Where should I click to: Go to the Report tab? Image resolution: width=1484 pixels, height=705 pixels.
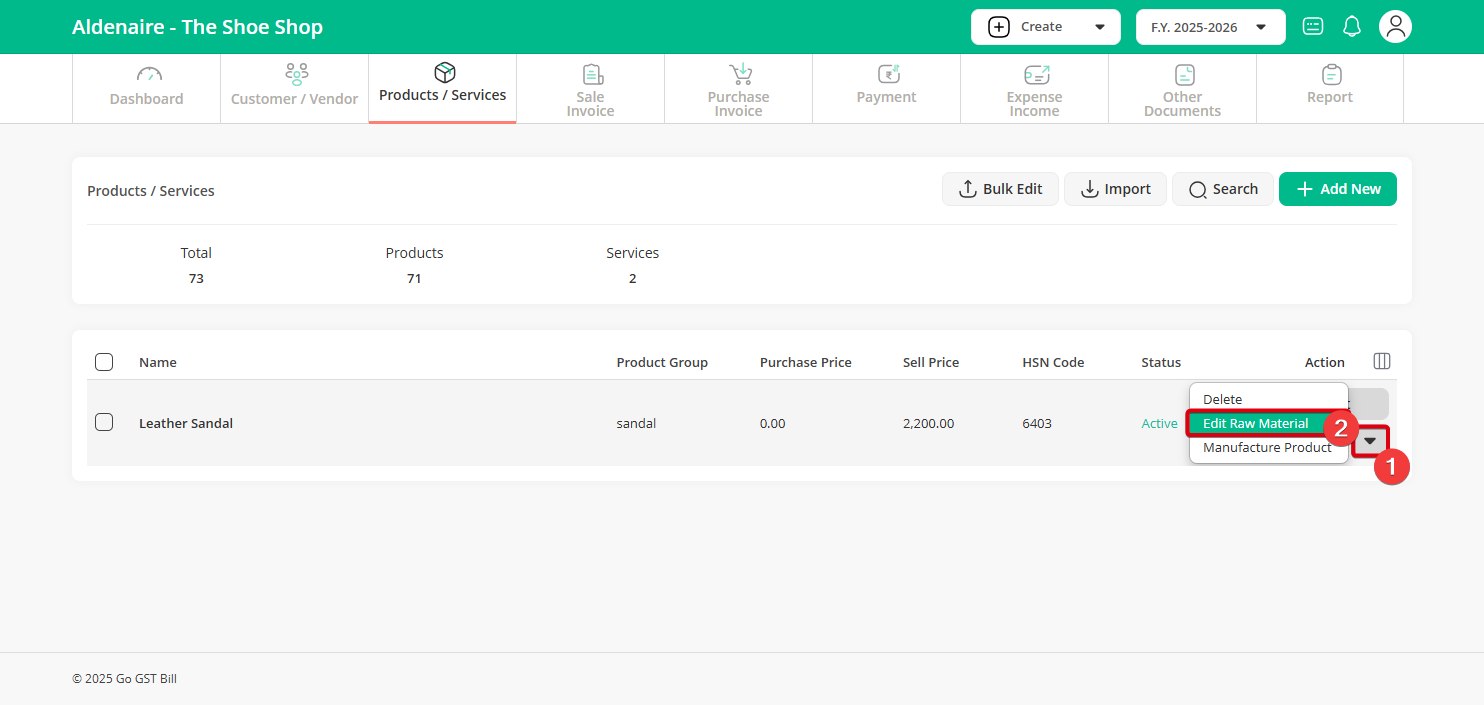click(x=1330, y=88)
